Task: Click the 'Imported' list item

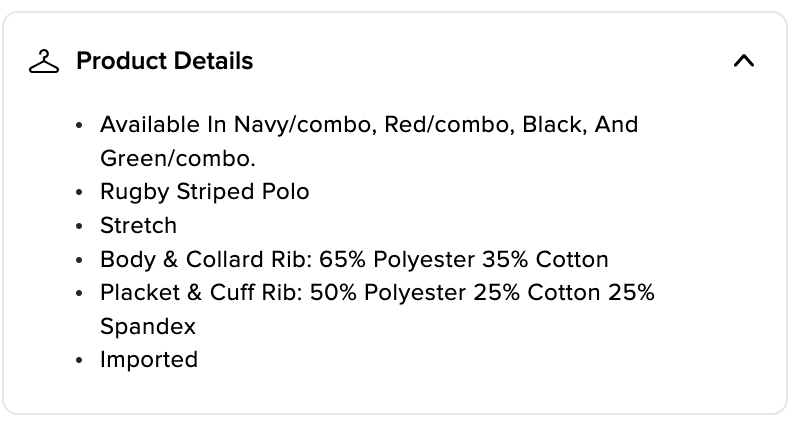Action: [149, 359]
